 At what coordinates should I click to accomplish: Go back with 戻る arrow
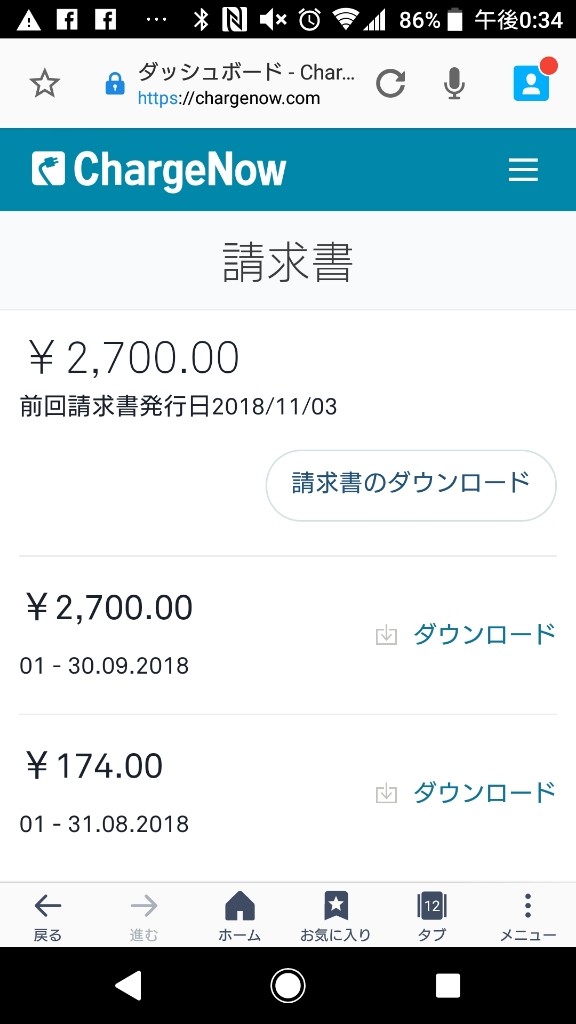tap(48, 916)
